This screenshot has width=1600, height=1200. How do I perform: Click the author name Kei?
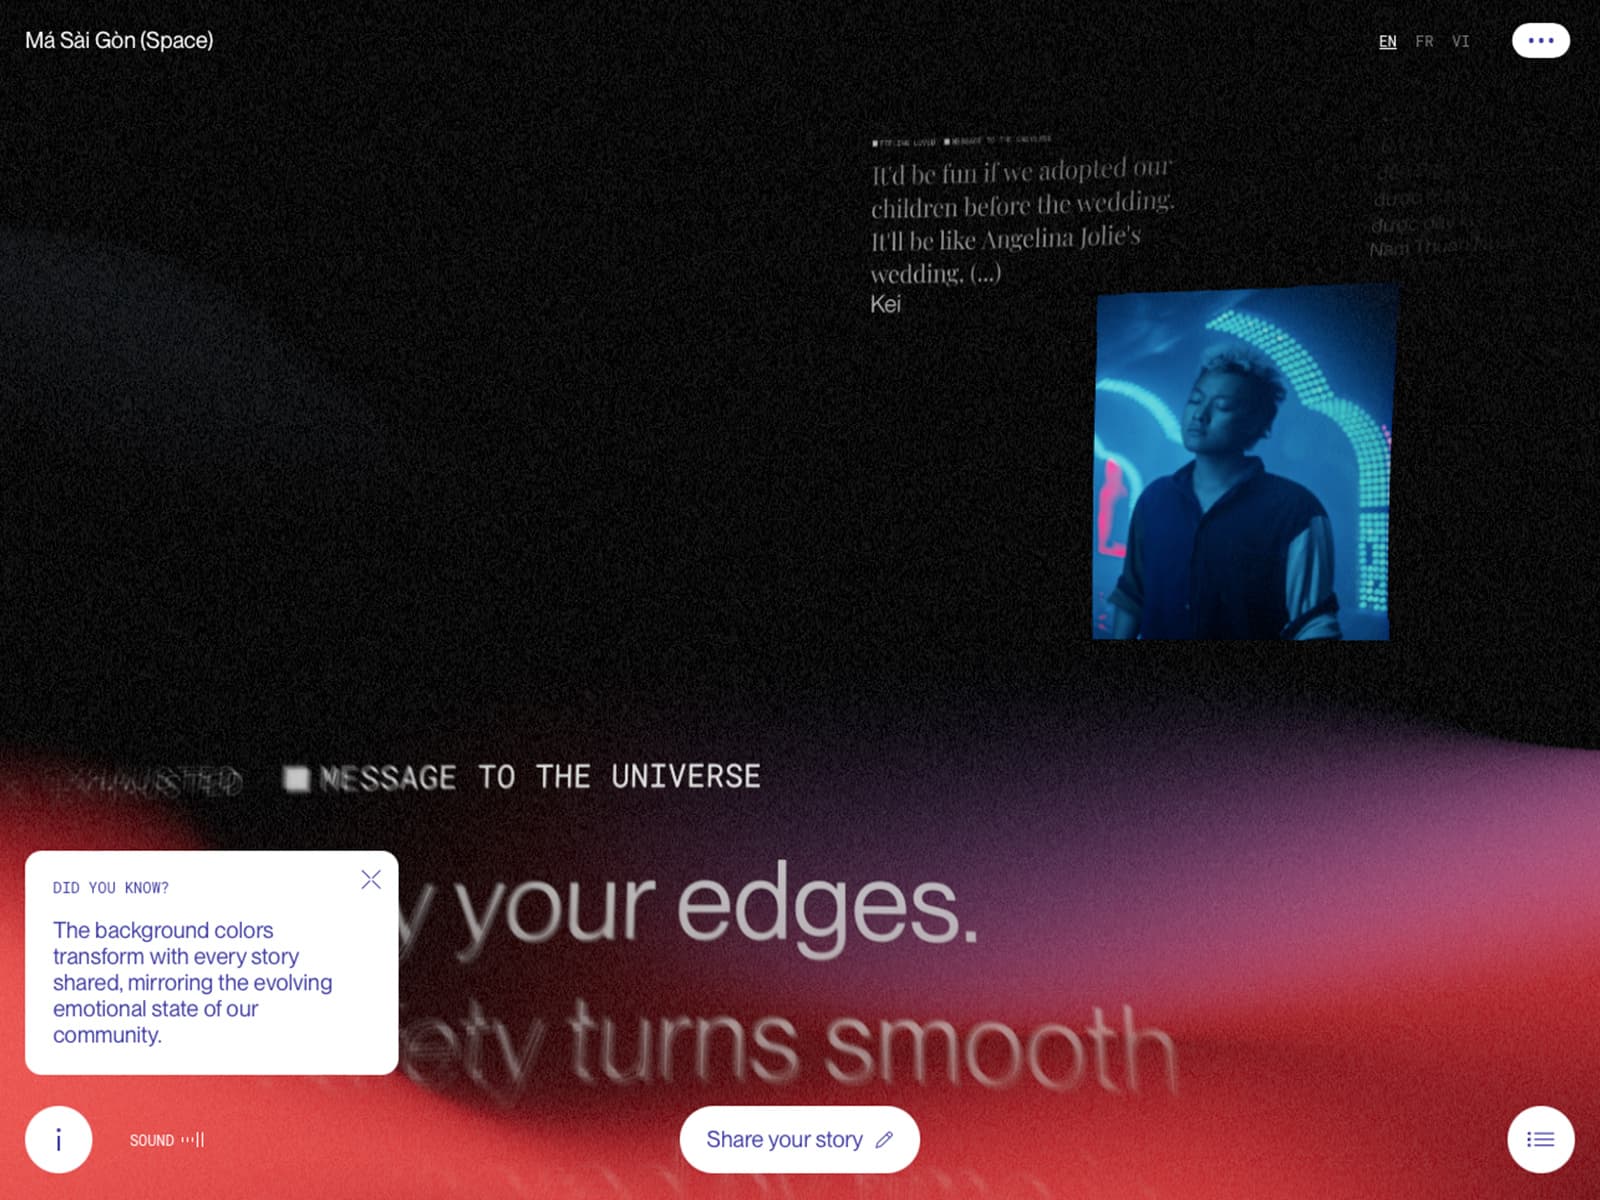[885, 304]
